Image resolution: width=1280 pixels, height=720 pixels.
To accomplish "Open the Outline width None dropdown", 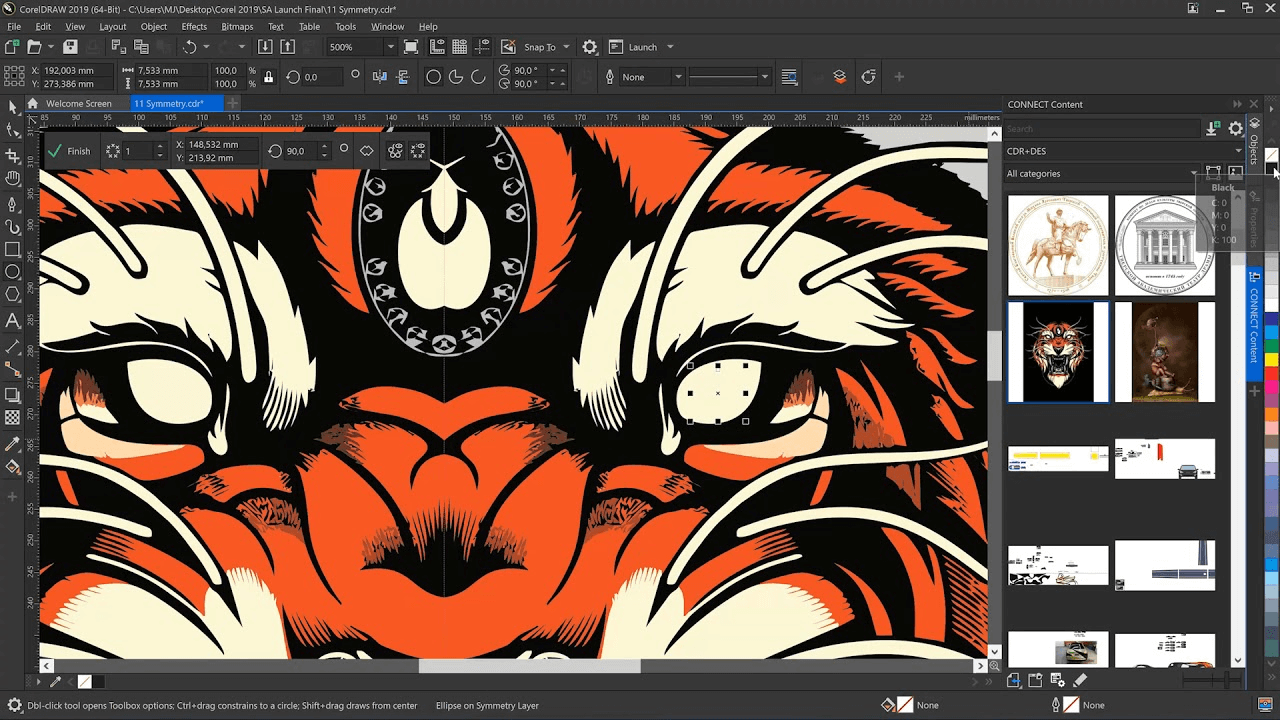I will [x=677, y=77].
